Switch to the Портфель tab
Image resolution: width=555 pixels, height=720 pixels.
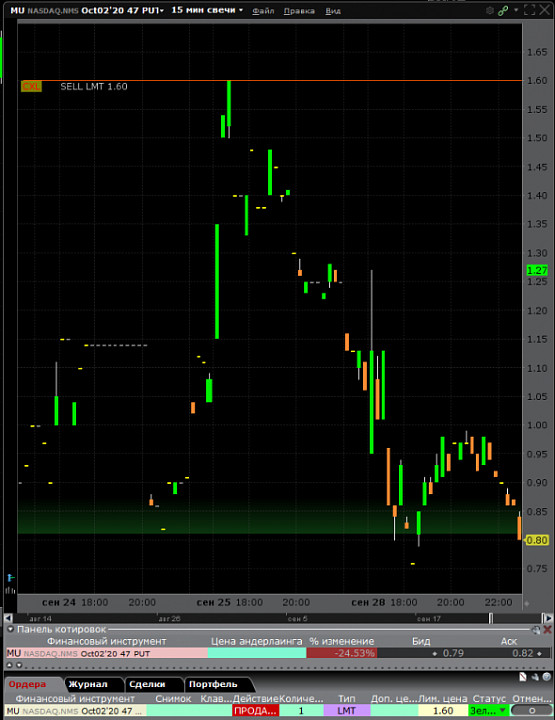[213, 684]
